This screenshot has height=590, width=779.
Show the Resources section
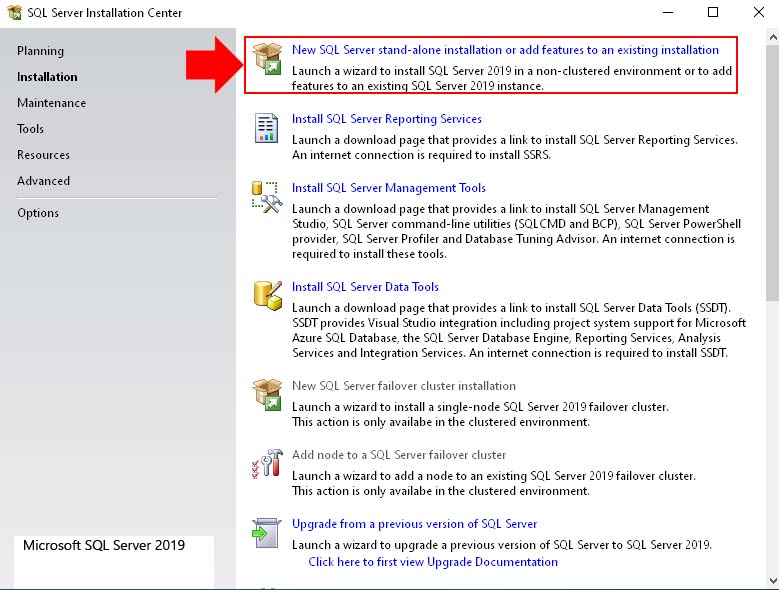43,155
